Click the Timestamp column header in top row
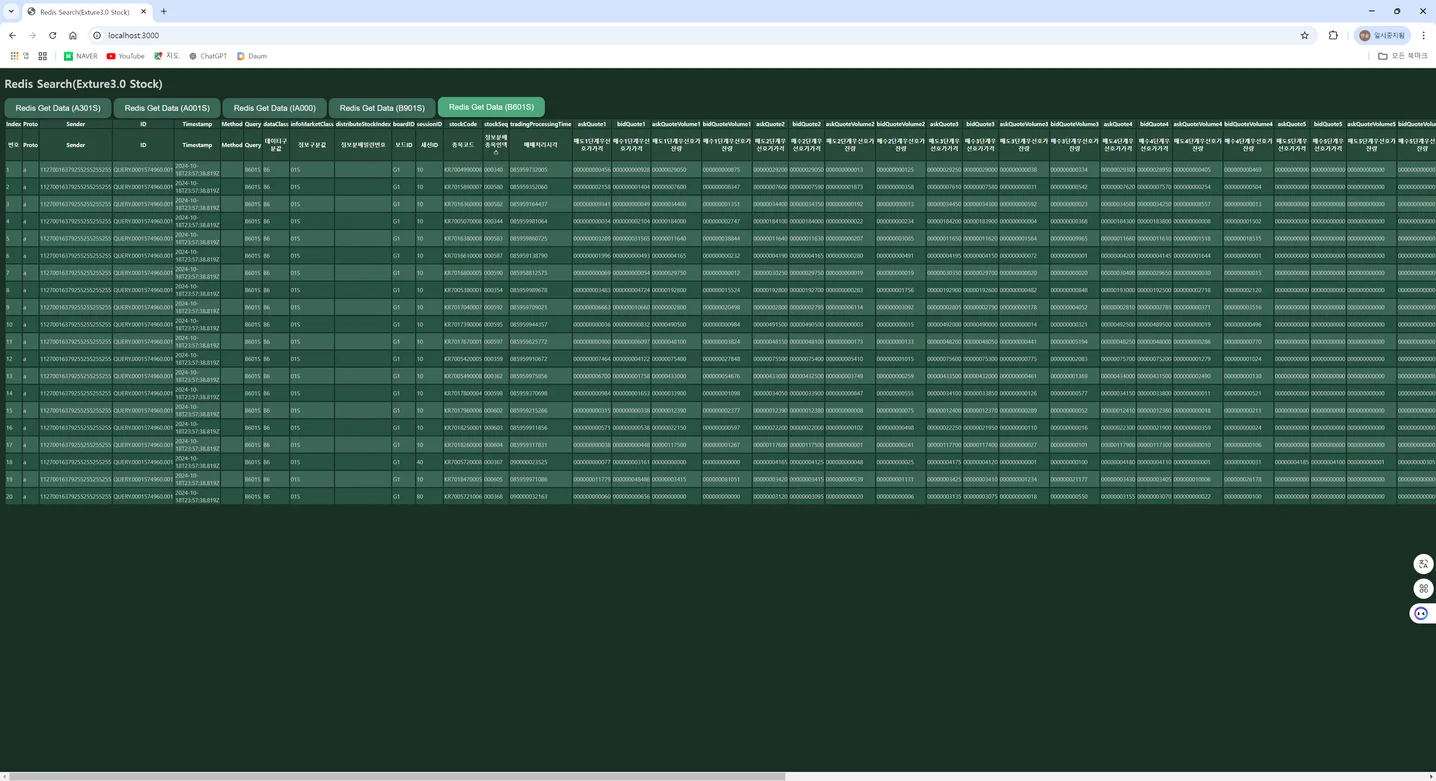Screen dimensions: 1436x781 coord(197,124)
